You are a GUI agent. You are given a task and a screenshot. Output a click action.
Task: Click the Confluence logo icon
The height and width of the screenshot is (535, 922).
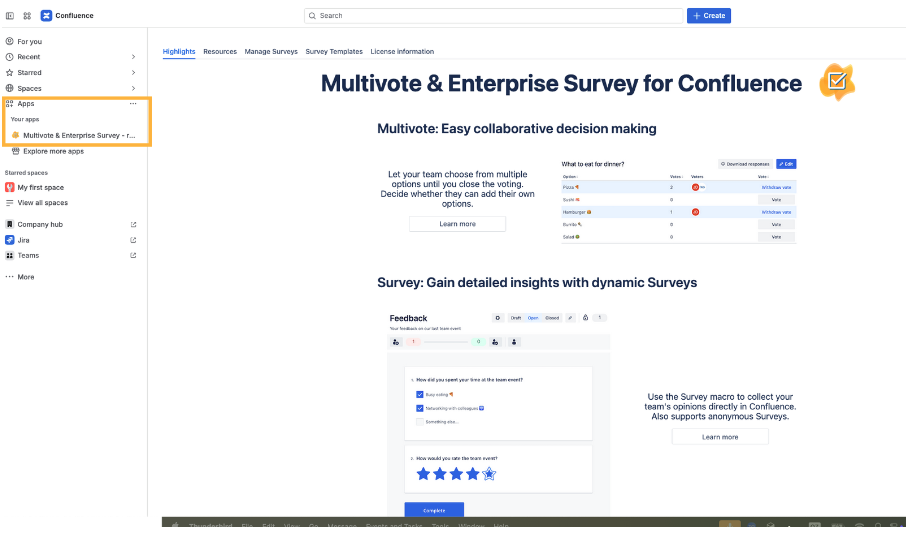46,16
